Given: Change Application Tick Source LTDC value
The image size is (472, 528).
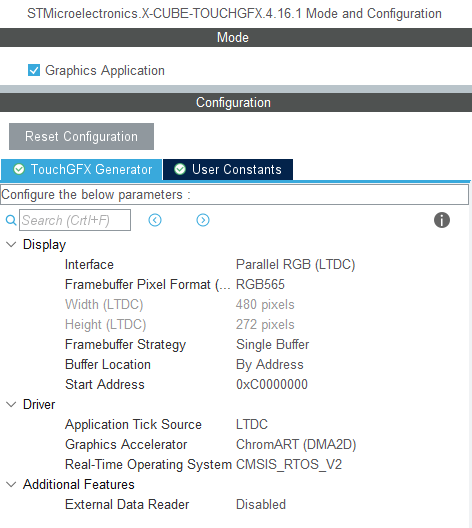Looking at the screenshot, I should pyautogui.click(x=252, y=425).
